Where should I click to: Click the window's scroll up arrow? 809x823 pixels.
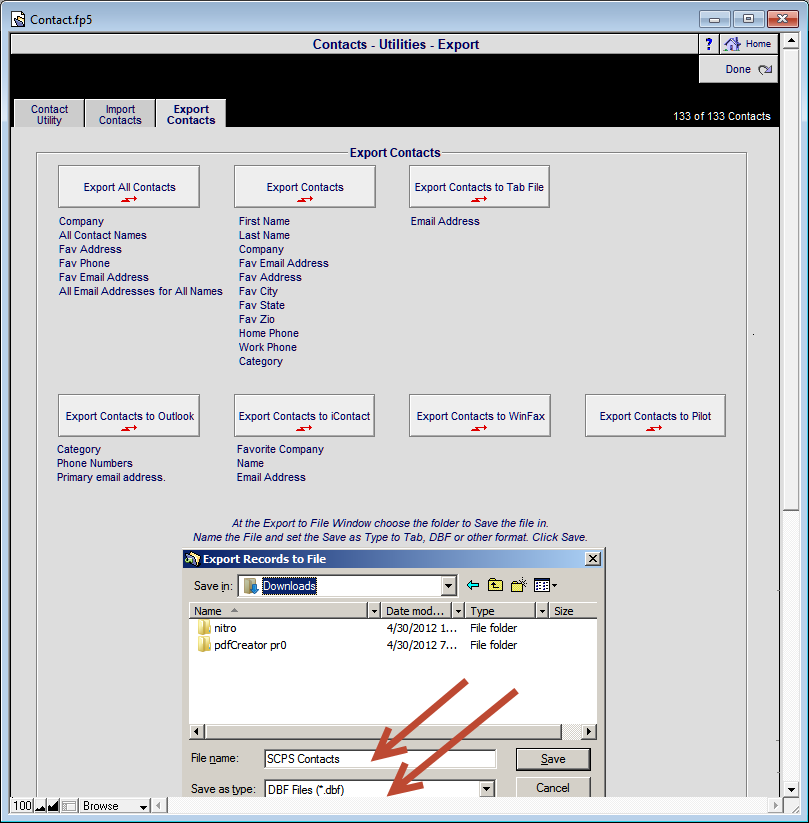tap(791, 40)
